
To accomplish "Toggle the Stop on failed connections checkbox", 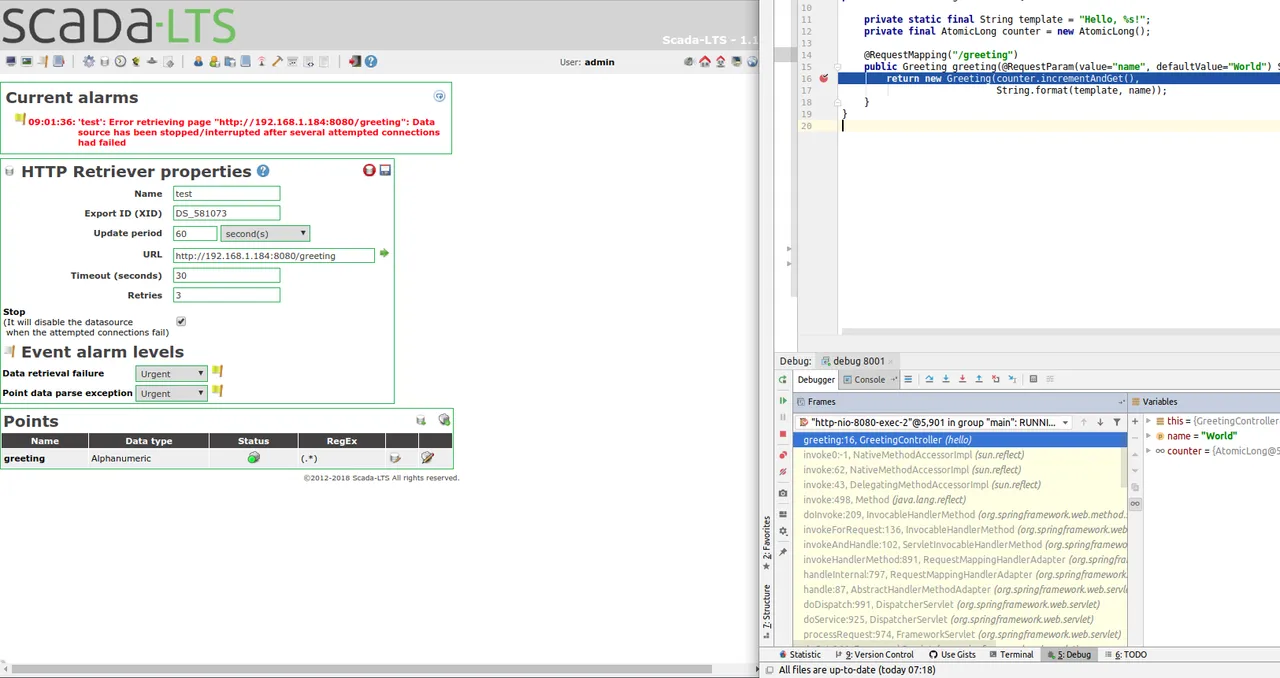I will [181, 322].
